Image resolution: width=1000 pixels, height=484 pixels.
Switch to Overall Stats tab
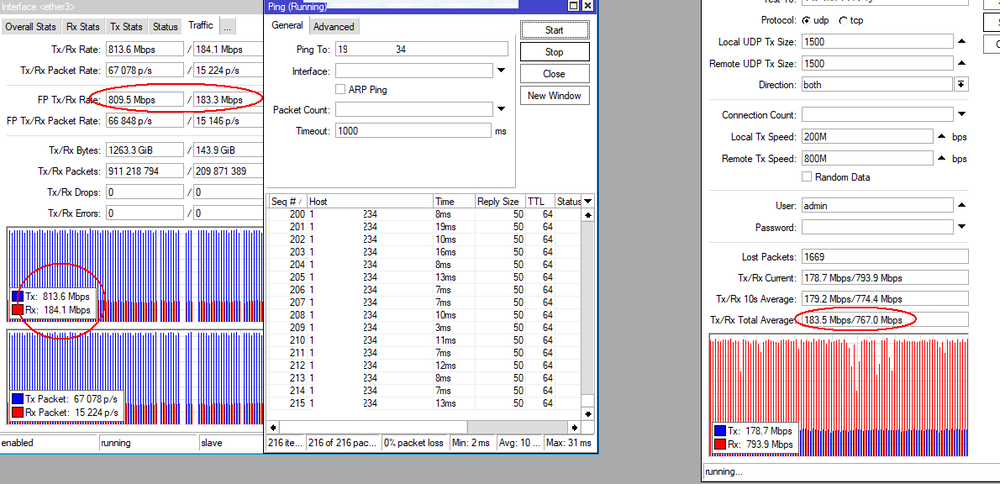pyautogui.click(x=31, y=27)
